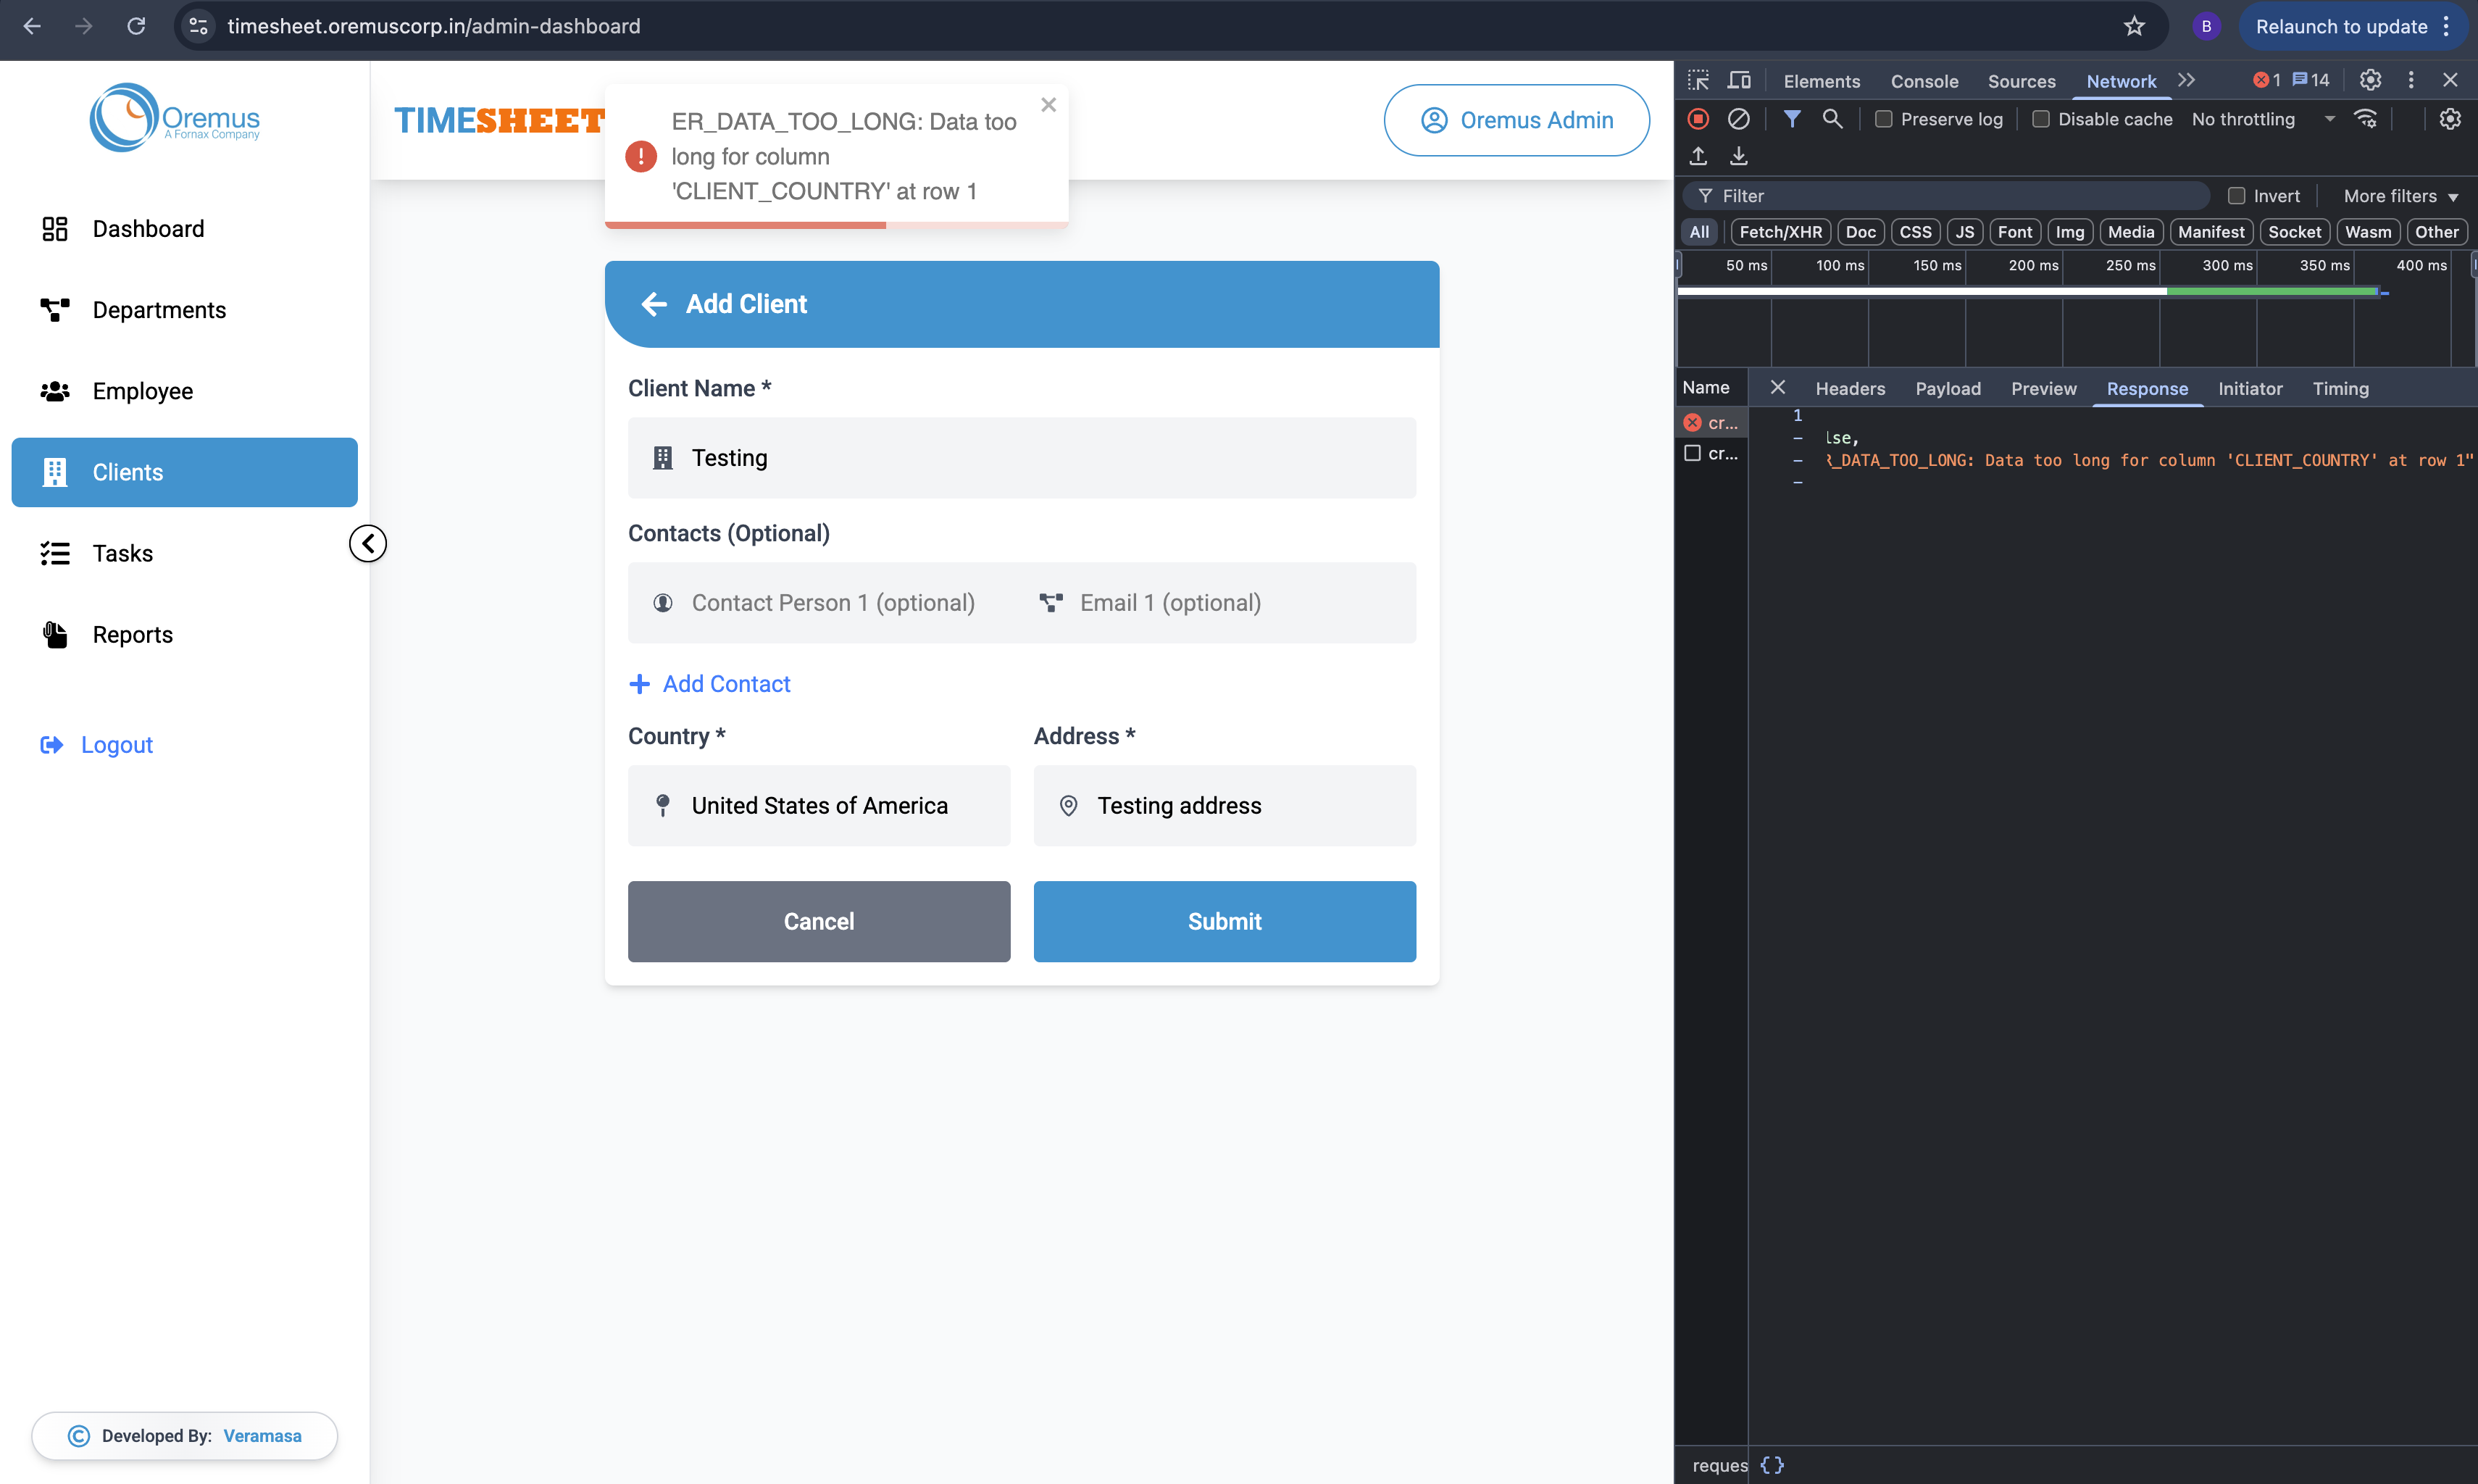Screen dimensions: 2478x1484
Task: Open the DevTools settings gear
Action: pyautogui.click(x=2370, y=81)
